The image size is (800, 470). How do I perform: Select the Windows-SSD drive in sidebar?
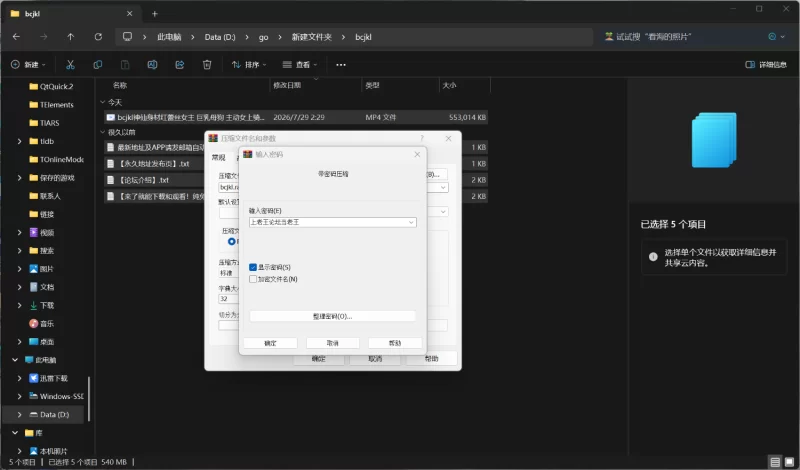click(x=56, y=397)
